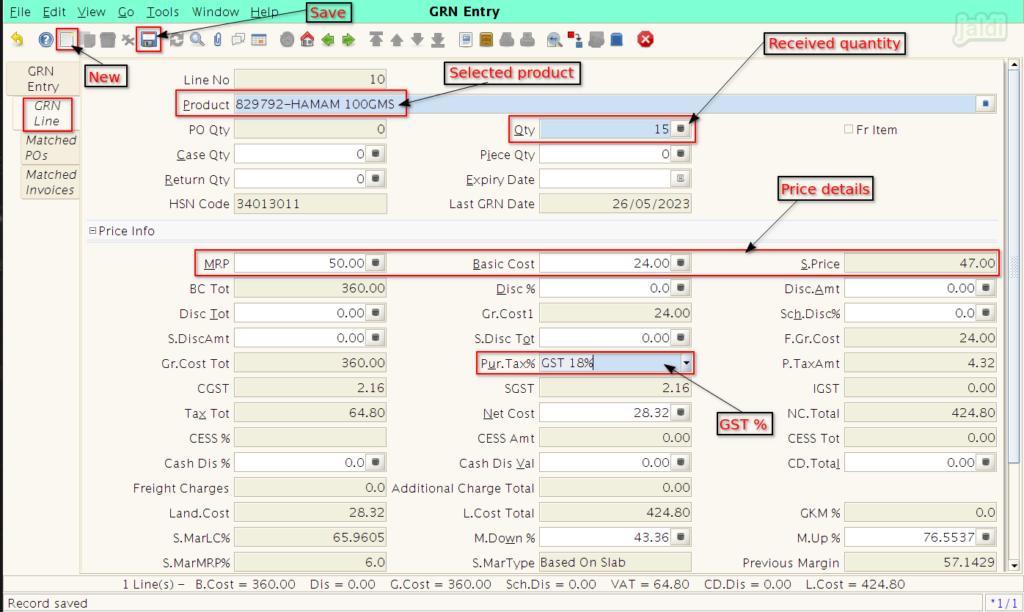Open calendar picker for Expiry Date
Viewport: 1024px width, 612px height.
click(680, 178)
